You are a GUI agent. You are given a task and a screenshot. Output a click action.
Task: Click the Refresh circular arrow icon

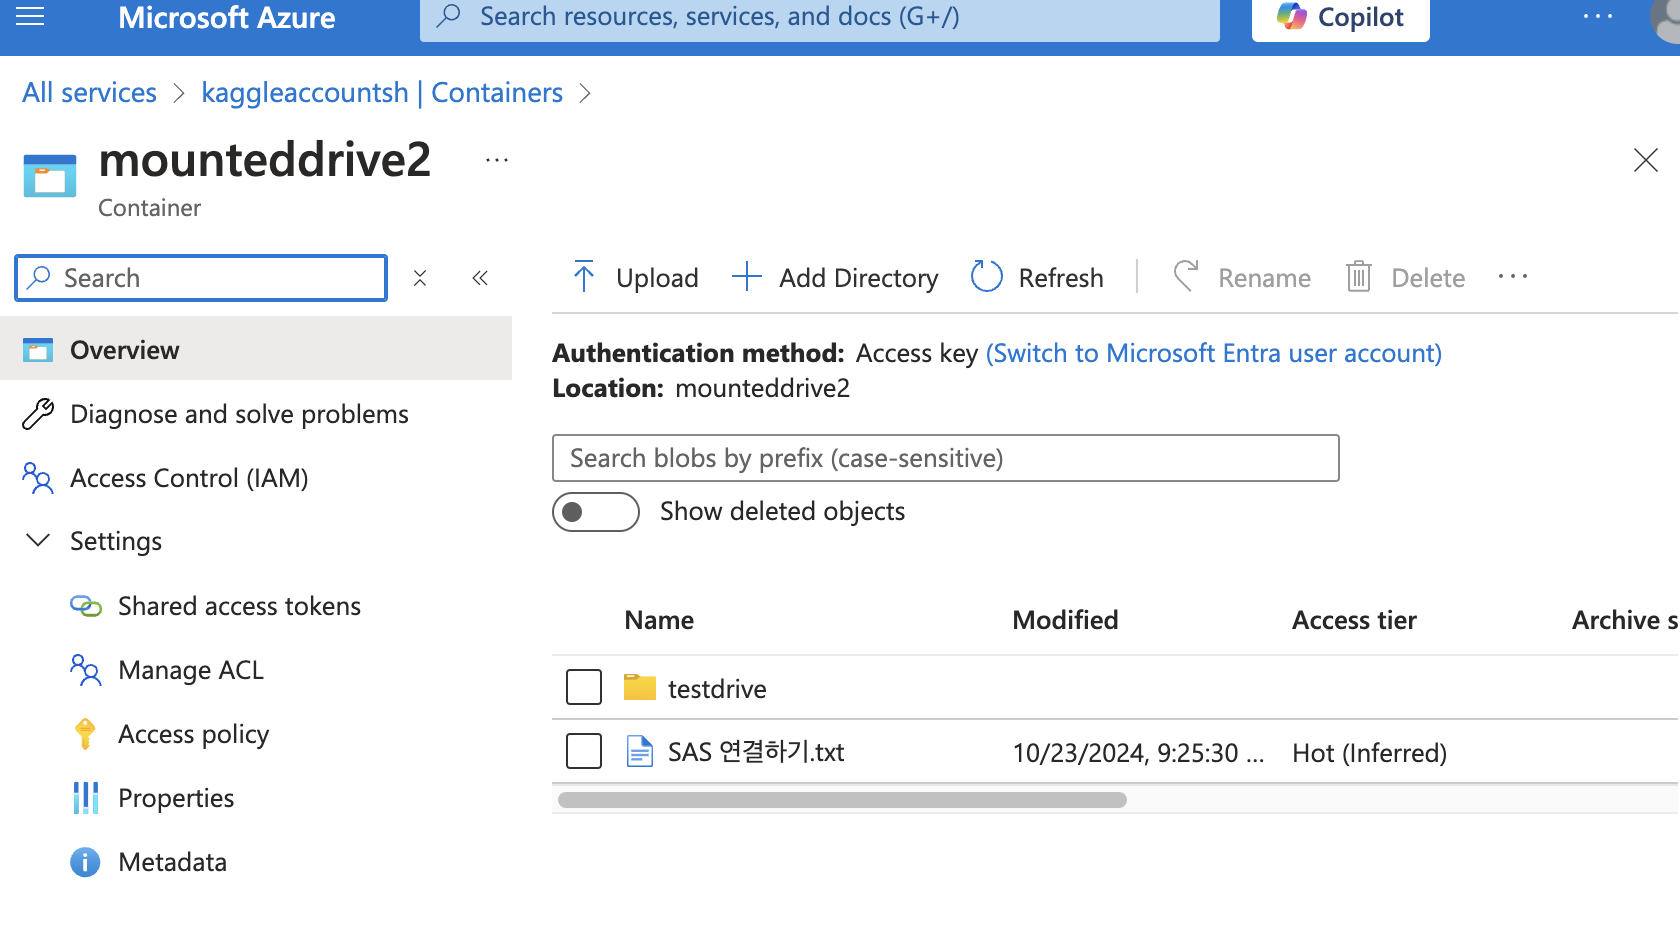pos(987,277)
